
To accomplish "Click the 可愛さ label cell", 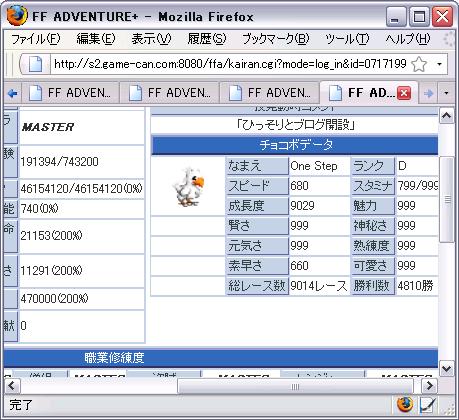I will point(373,266).
